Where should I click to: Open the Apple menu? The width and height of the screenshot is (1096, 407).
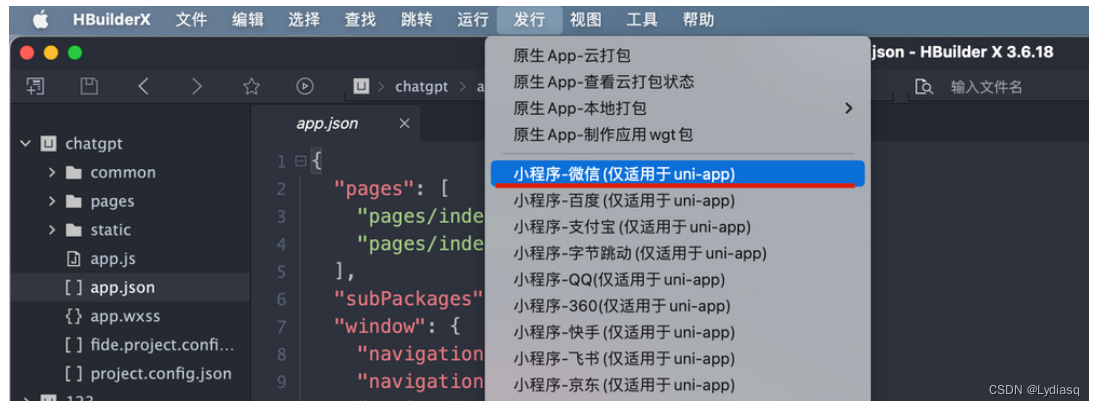pyautogui.click(x=41, y=20)
